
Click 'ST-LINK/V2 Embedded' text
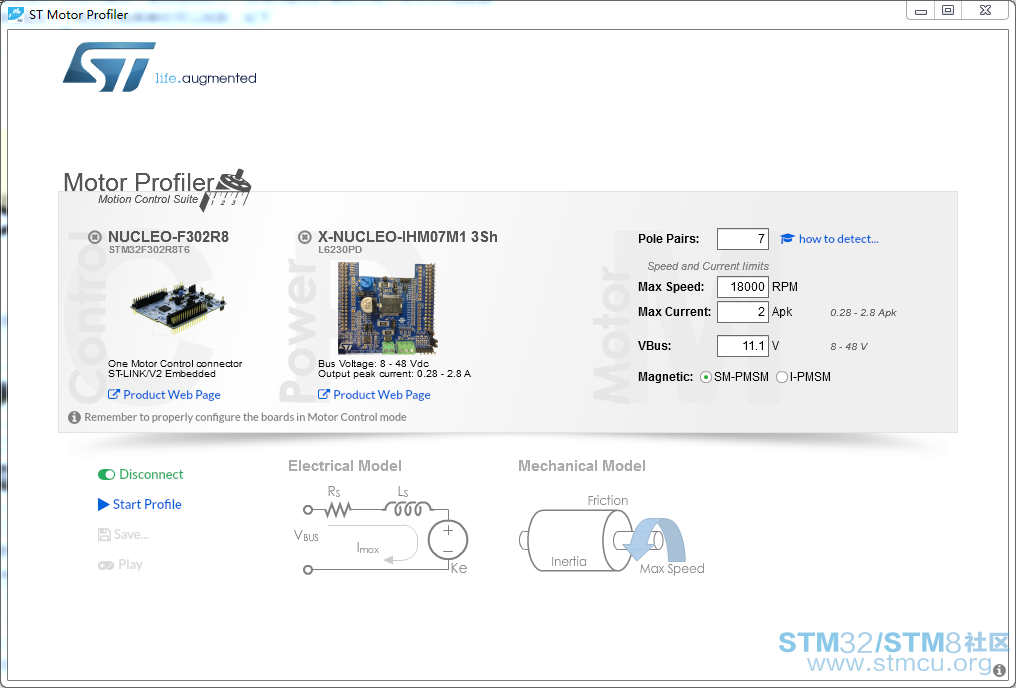point(162,374)
